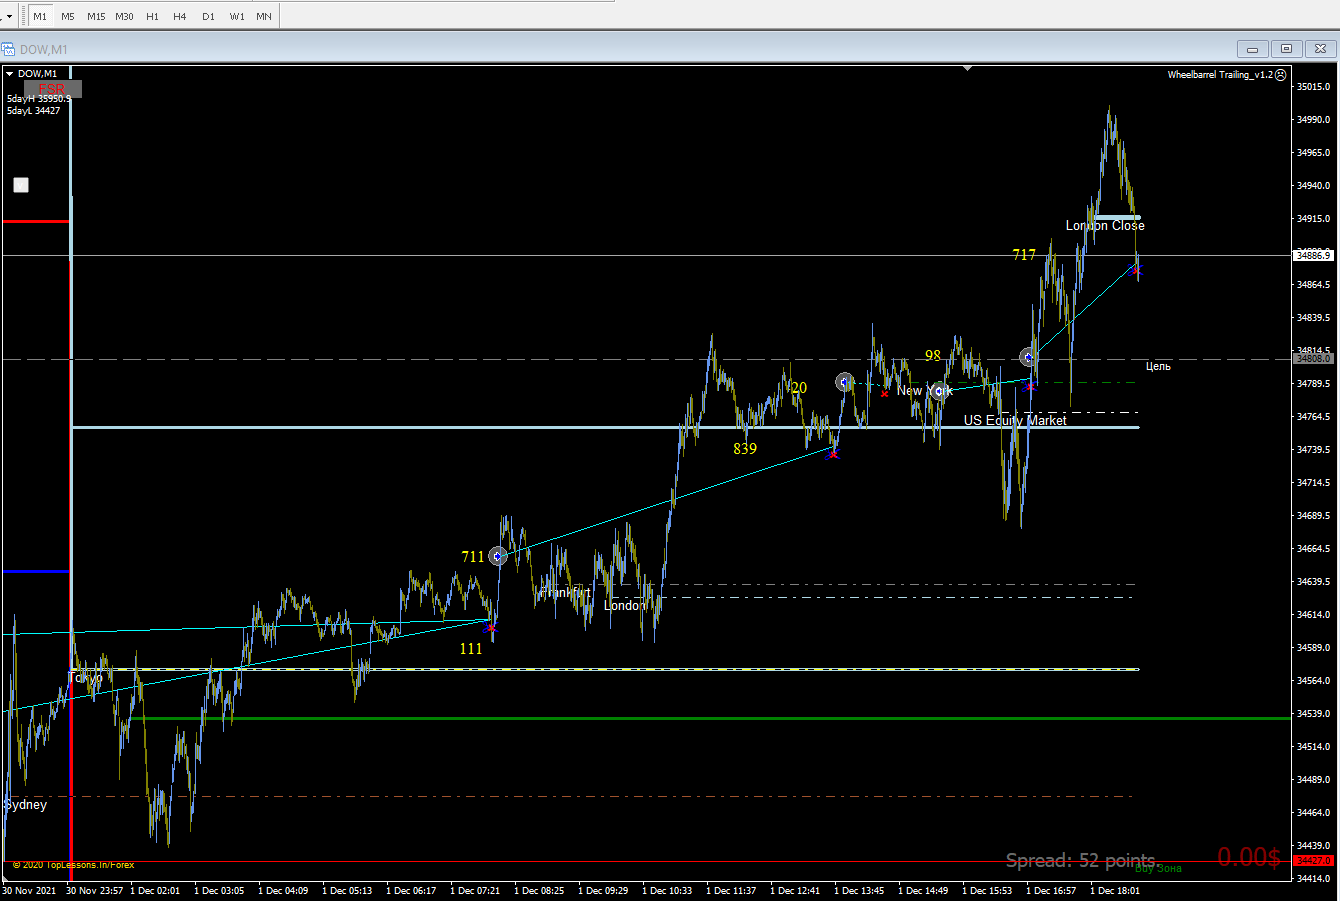Click the 30 Nov 23:57 time label

pyautogui.click(x=94, y=890)
